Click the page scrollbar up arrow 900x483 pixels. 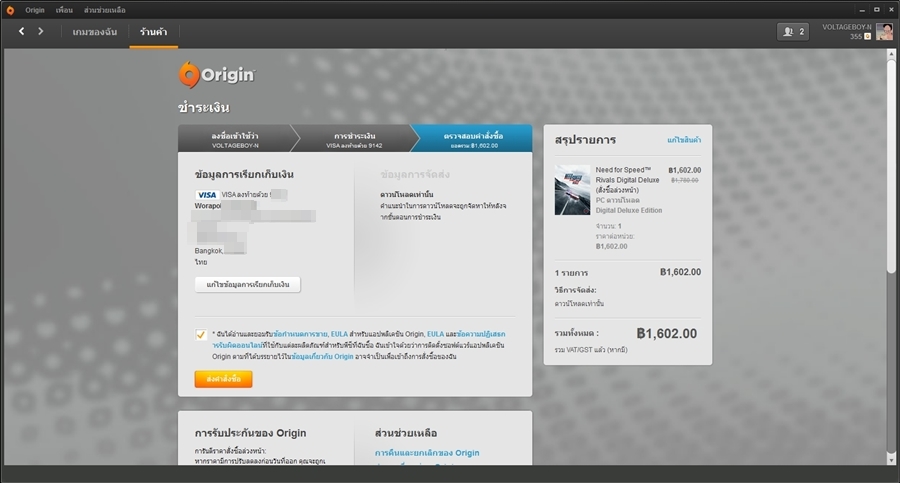point(891,55)
